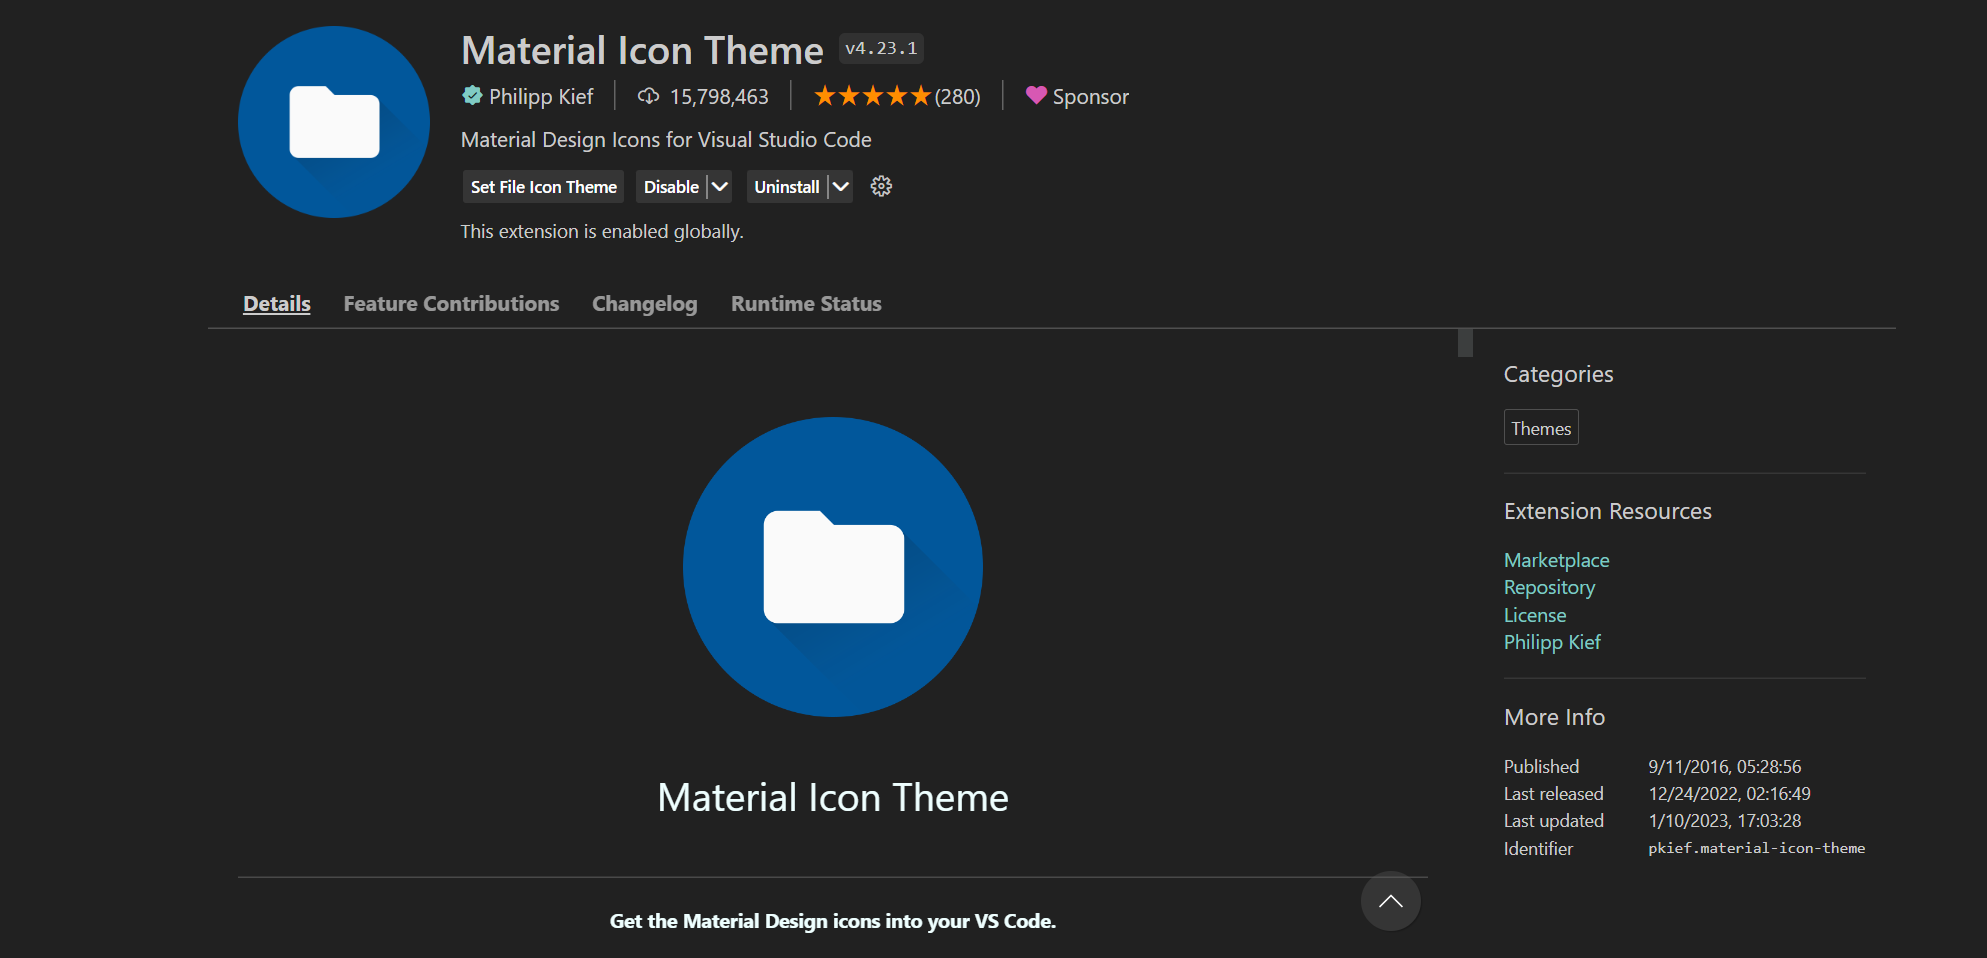
Task: Click 'Material Design Icons for Visual Studio Code'
Action: pyautogui.click(x=666, y=140)
